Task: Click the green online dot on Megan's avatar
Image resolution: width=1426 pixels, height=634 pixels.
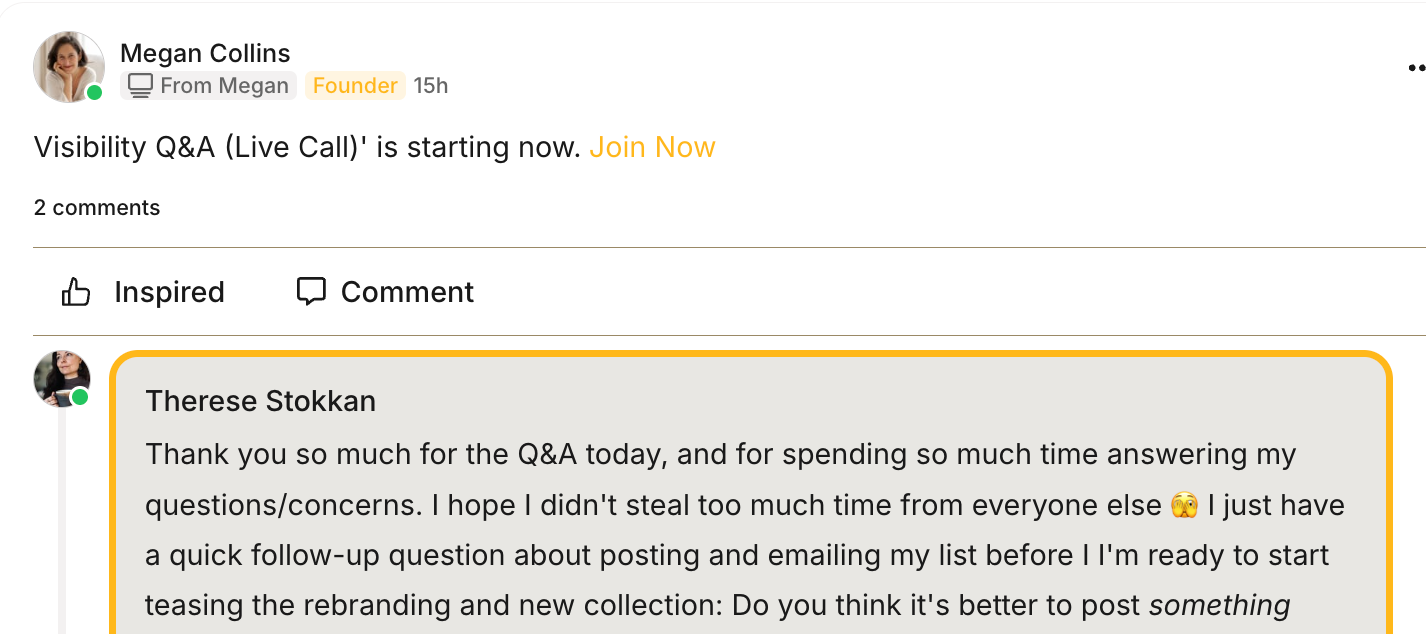Action: (x=94, y=93)
